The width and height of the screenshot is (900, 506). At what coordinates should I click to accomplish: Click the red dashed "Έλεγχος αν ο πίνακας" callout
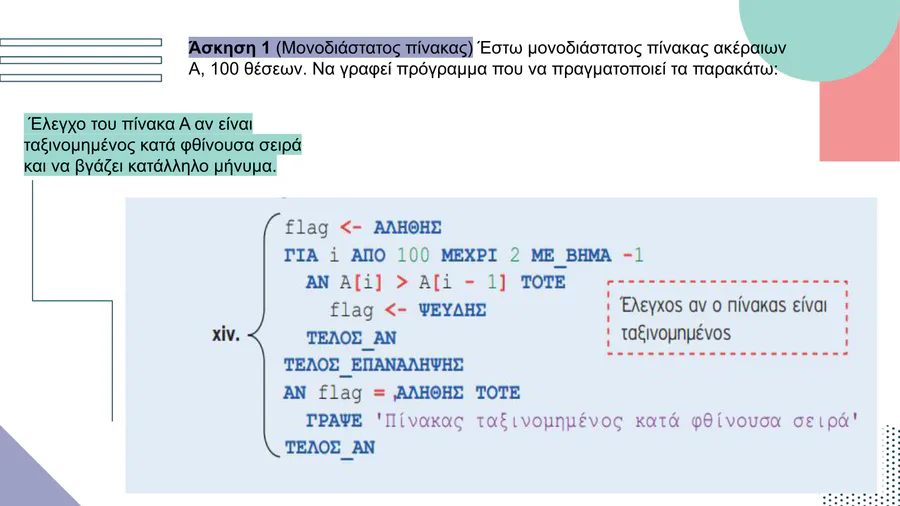click(x=726, y=318)
